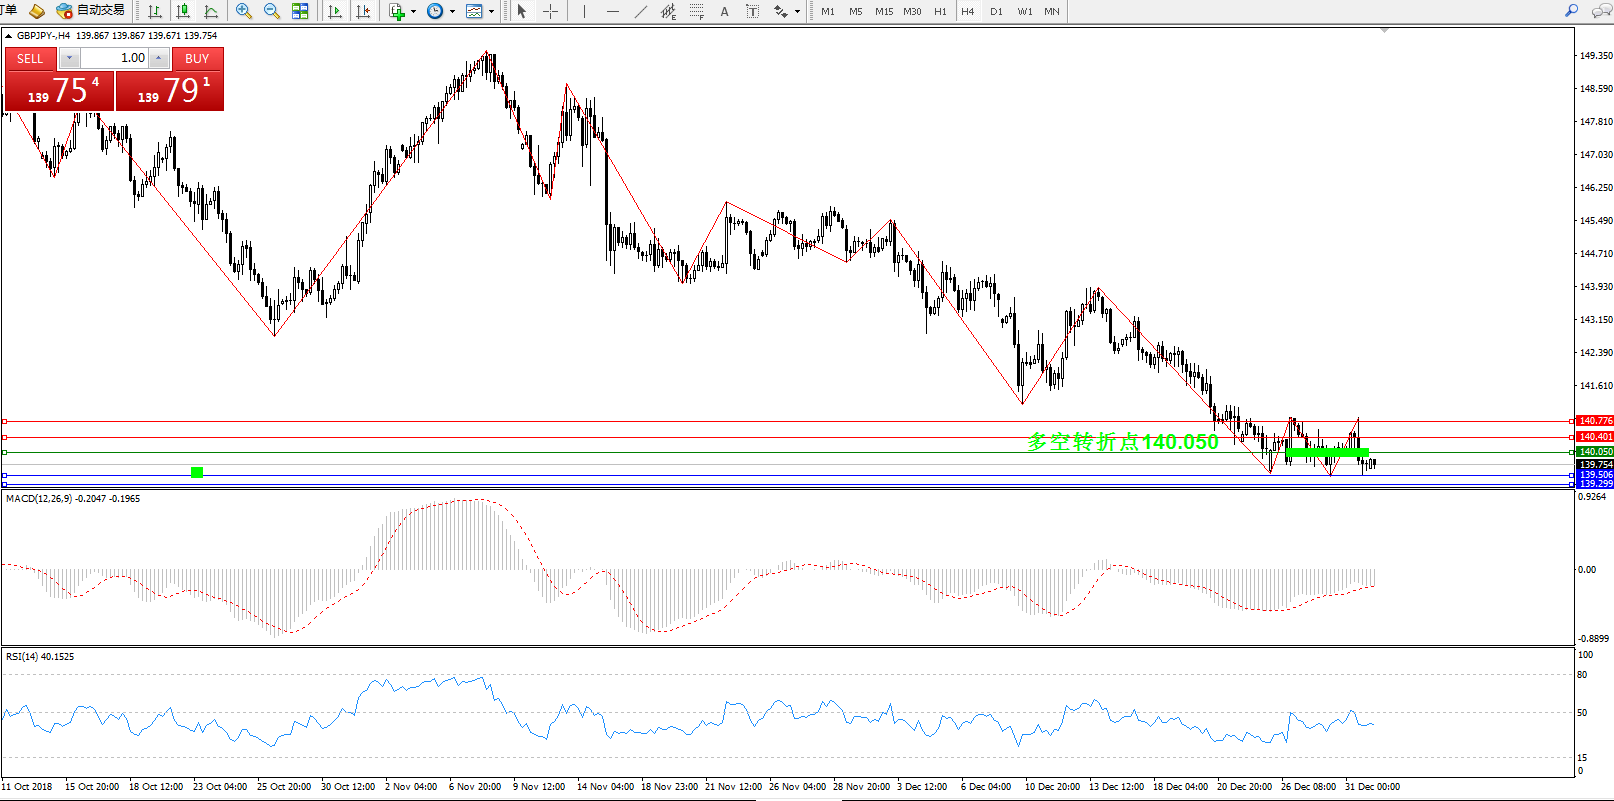Toggle Chart Shift option
Image resolution: width=1614 pixels, height=801 pixels.
tap(363, 11)
